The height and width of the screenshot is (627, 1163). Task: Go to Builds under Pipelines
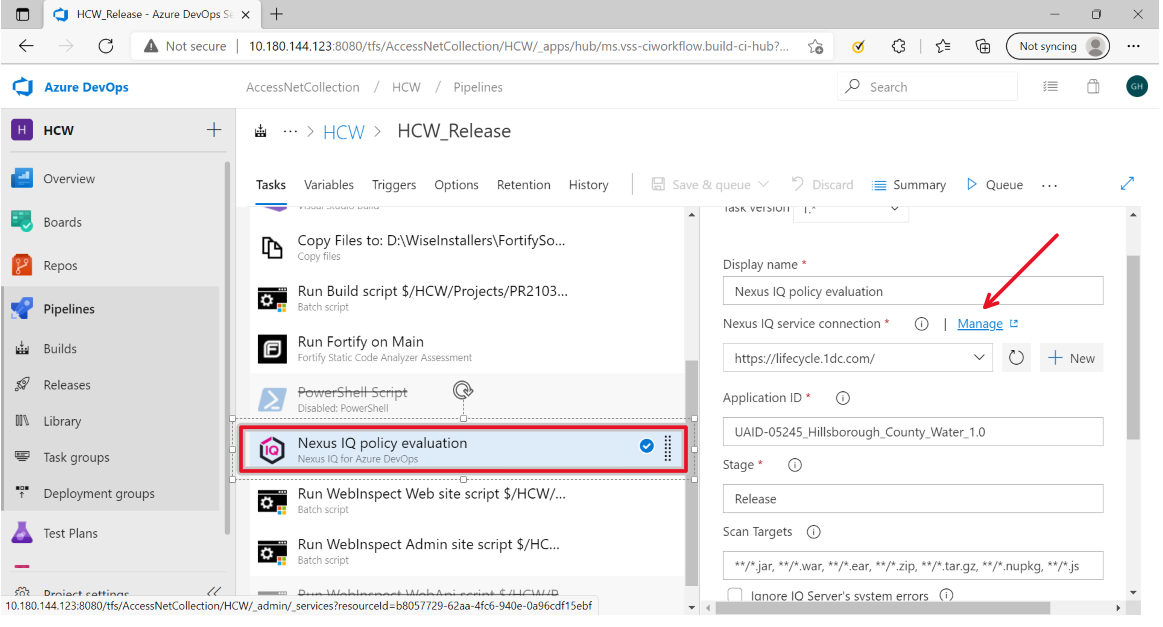(59, 349)
